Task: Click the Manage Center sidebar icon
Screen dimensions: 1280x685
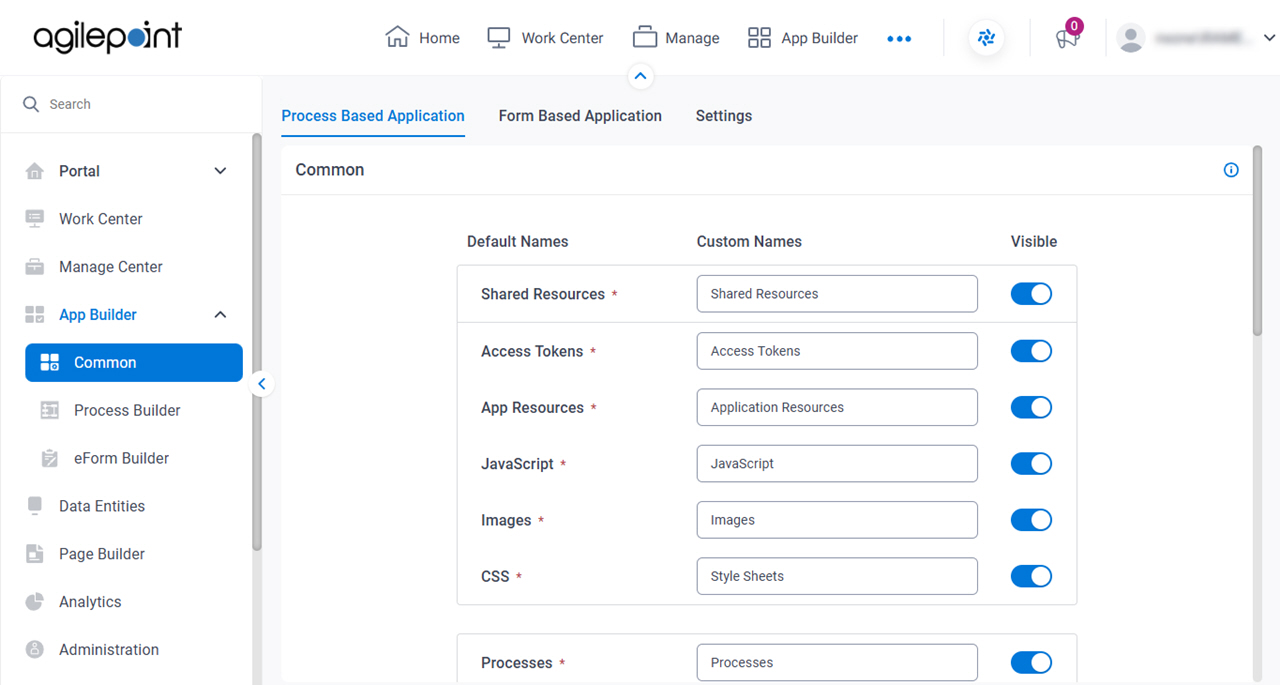Action: pyautogui.click(x=35, y=267)
